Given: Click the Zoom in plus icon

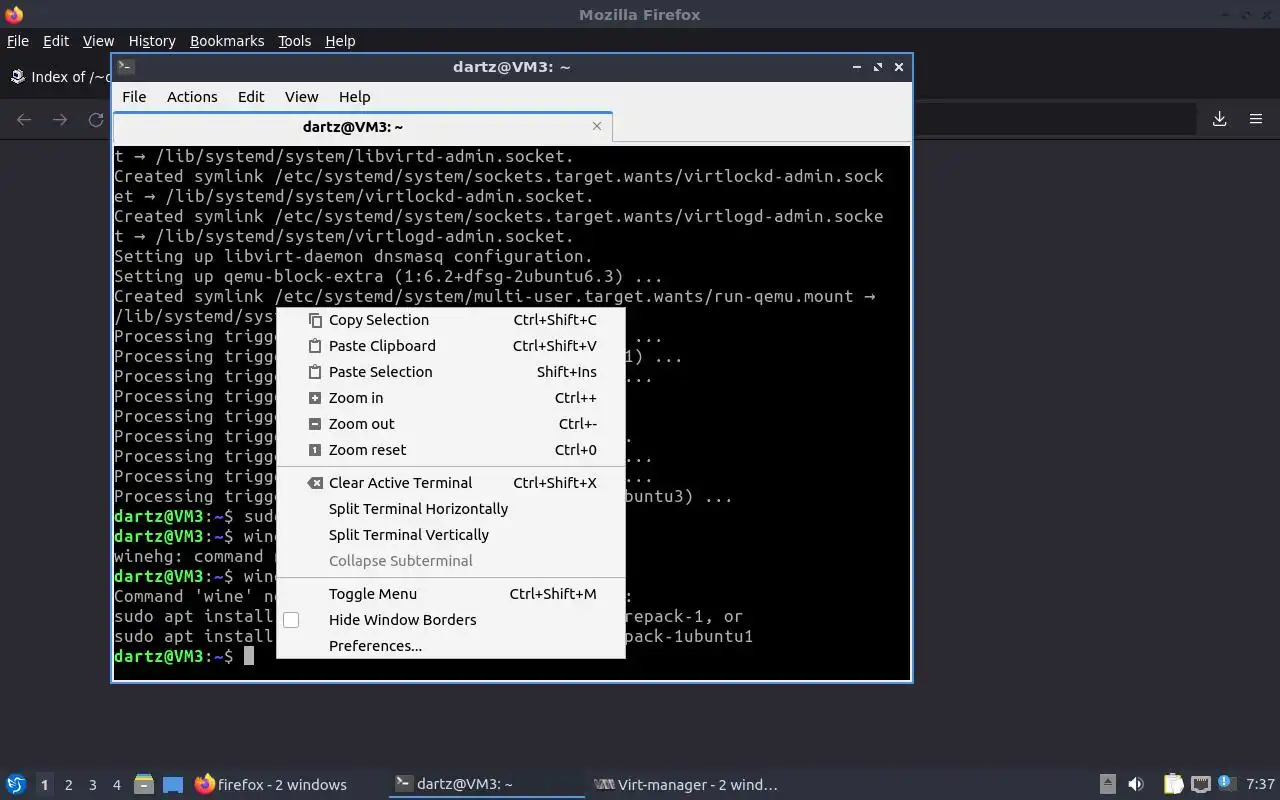Looking at the screenshot, I should (x=315, y=398).
